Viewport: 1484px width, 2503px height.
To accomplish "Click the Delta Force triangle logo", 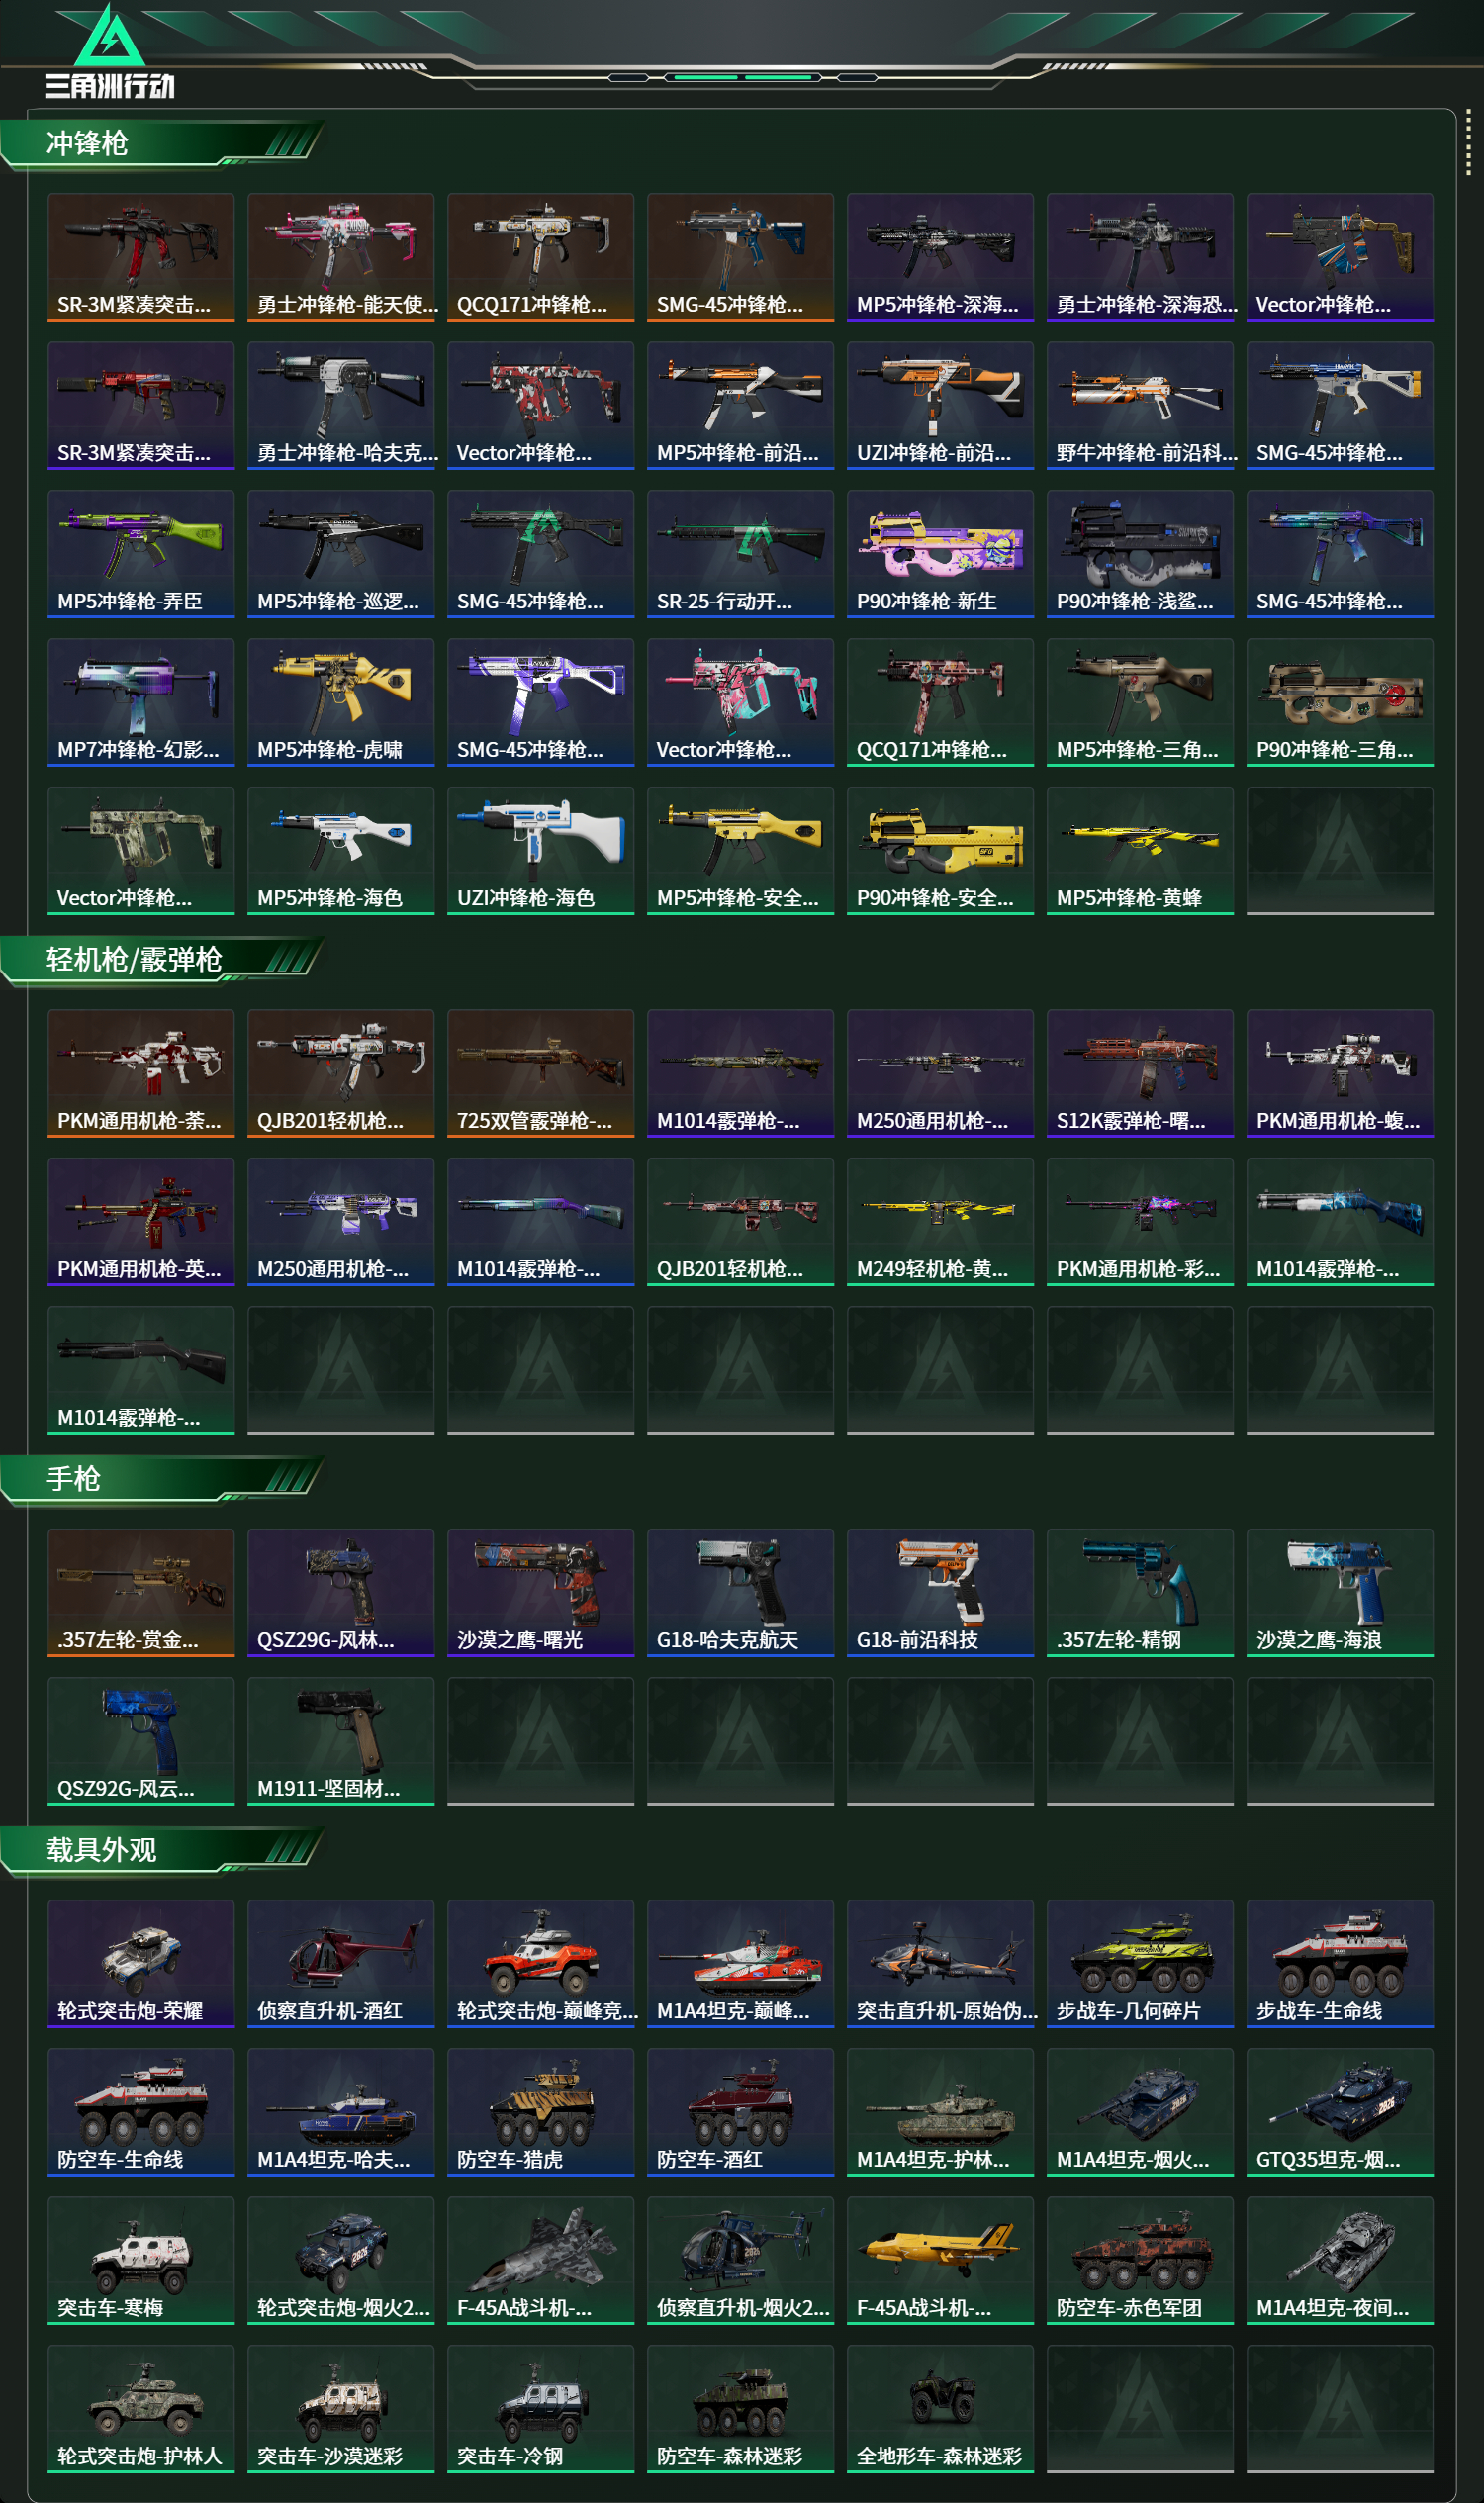I will 110,37.
